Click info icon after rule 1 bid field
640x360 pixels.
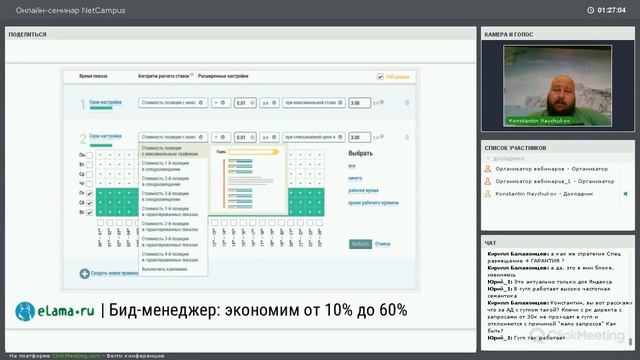pos(382,102)
